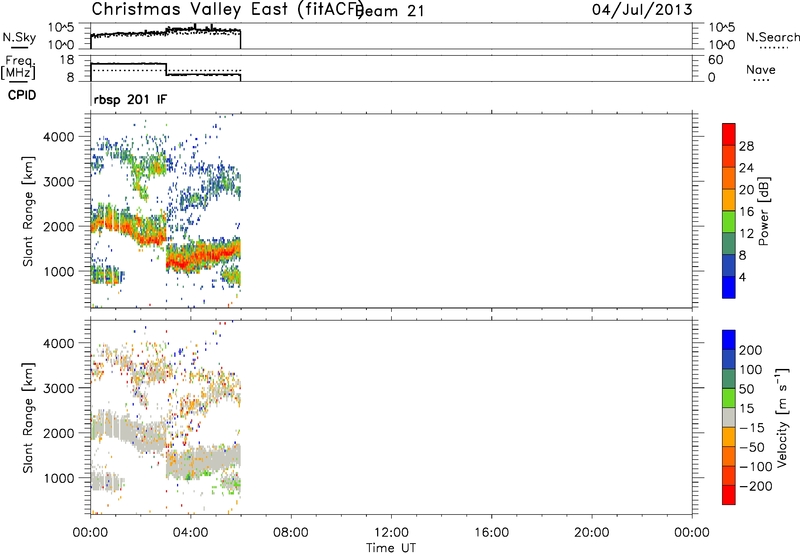Screen dimensions: 800x554
Task: Click the frequency step-down line in Freq panel
Action: 166,69
